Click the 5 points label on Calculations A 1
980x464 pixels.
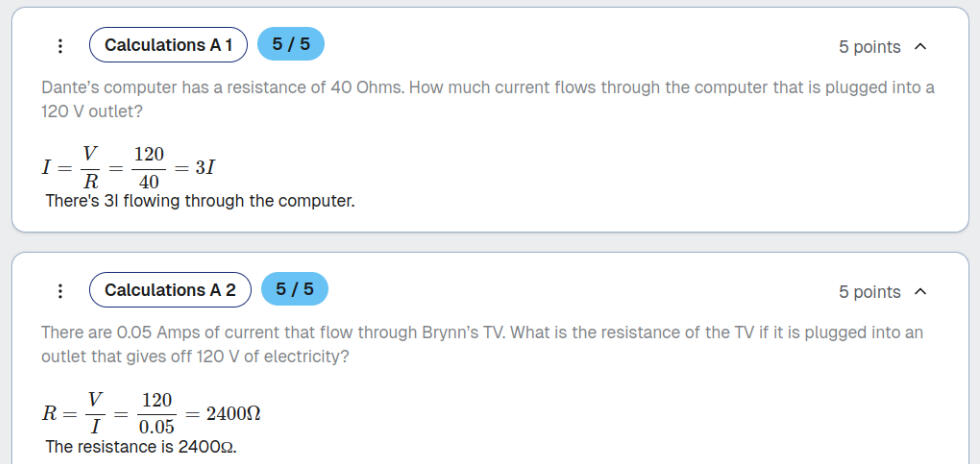[869, 47]
